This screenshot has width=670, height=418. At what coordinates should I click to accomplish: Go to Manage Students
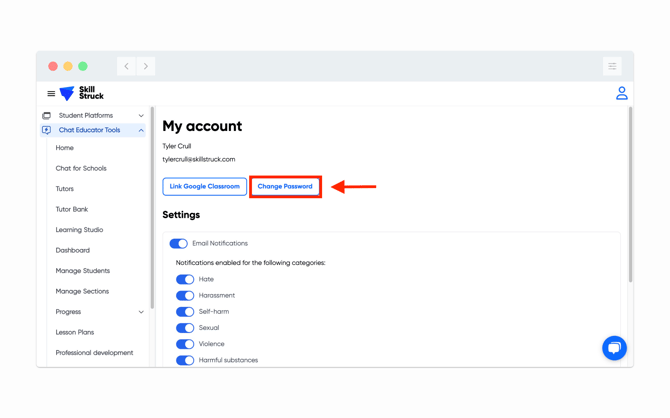[x=83, y=271]
